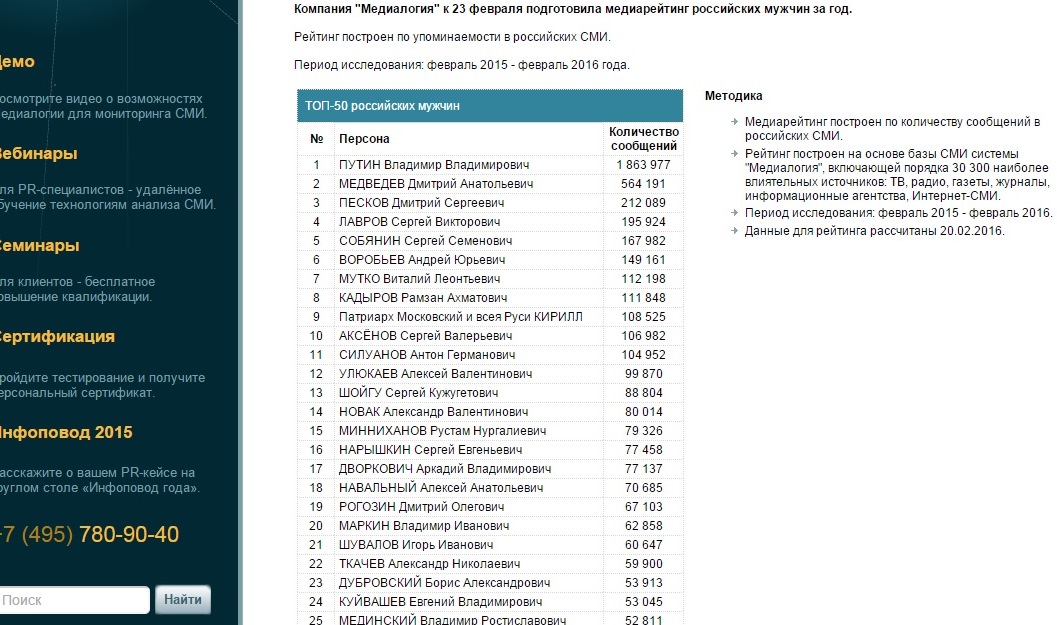Click arrow bullet beside Данные для рейтинга
The width and height of the screenshot is (1057, 625).
(734, 231)
